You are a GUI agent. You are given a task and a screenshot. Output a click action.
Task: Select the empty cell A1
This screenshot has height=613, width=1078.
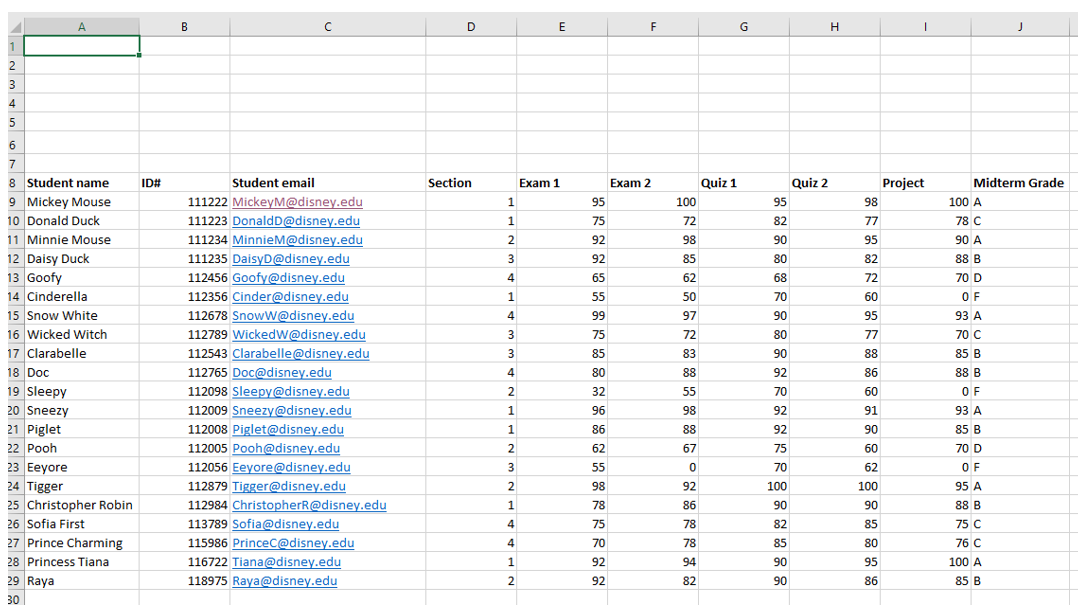pos(81,46)
